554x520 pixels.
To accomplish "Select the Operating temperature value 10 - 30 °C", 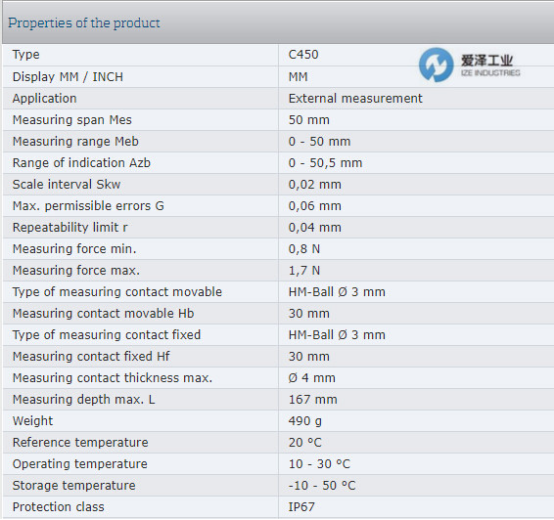I will coord(319,464).
